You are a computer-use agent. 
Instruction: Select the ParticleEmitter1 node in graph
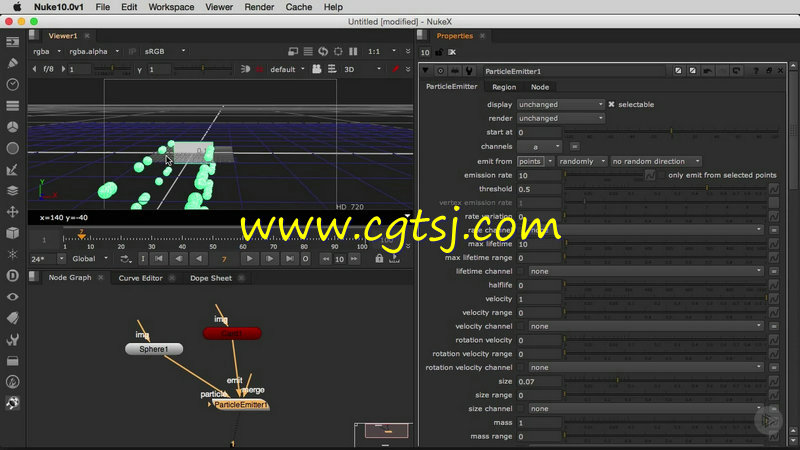click(239, 405)
